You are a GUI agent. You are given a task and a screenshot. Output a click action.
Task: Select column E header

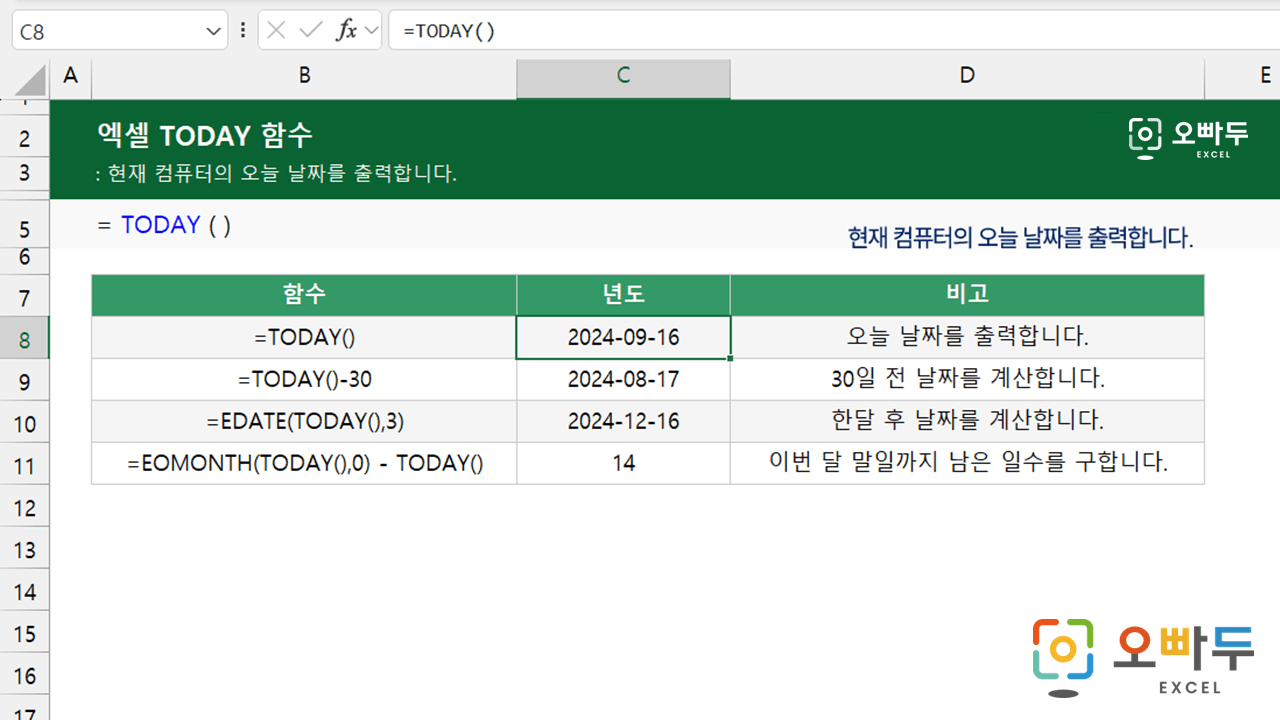(x=1242, y=75)
